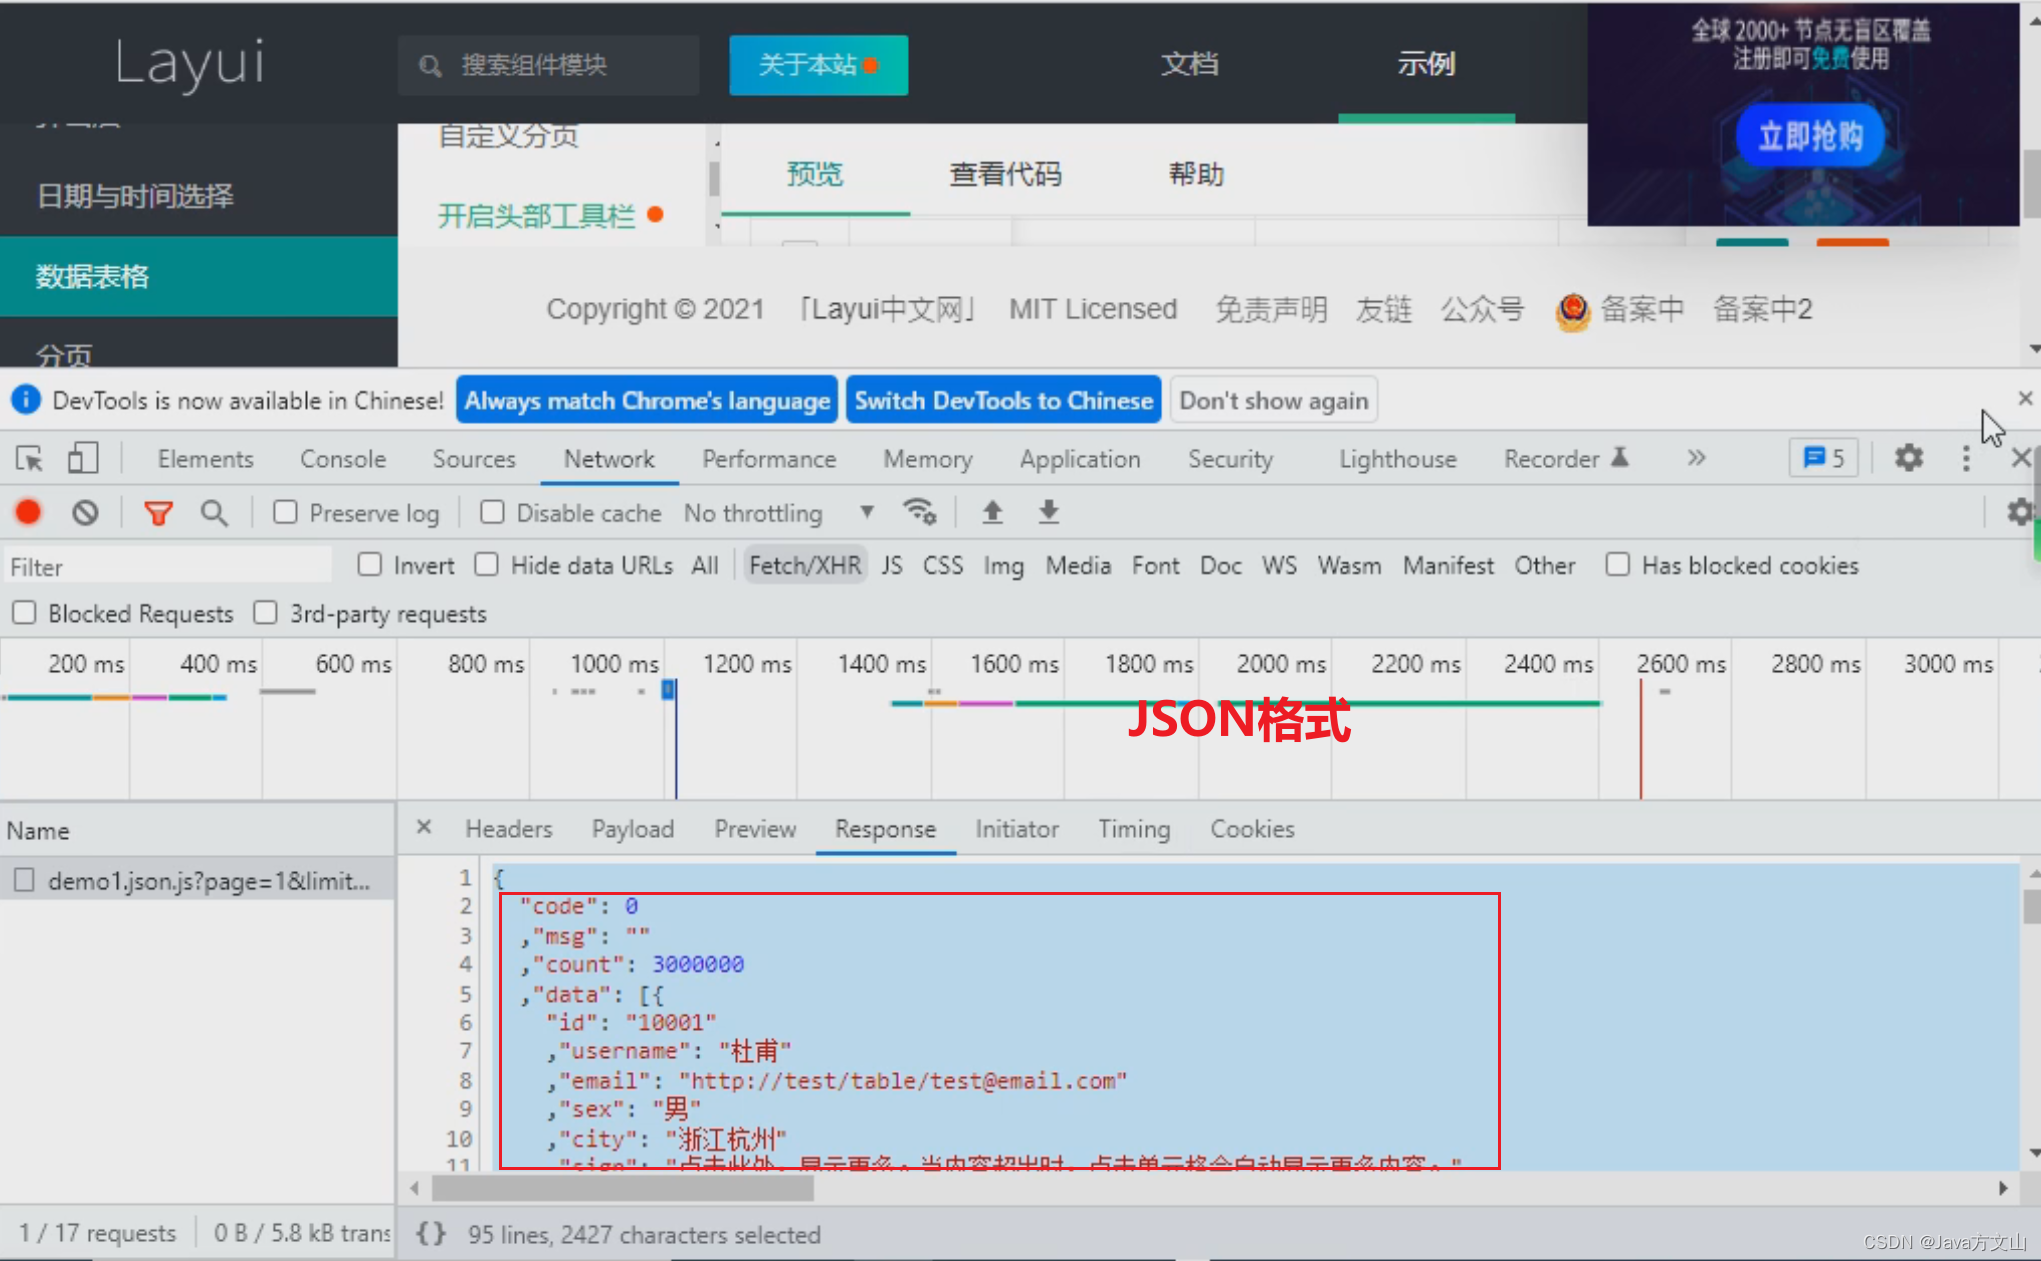Open network conditions panel
The width and height of the screenshot is (2041, 1261).
pyautogui.click(x=920, y=512)
